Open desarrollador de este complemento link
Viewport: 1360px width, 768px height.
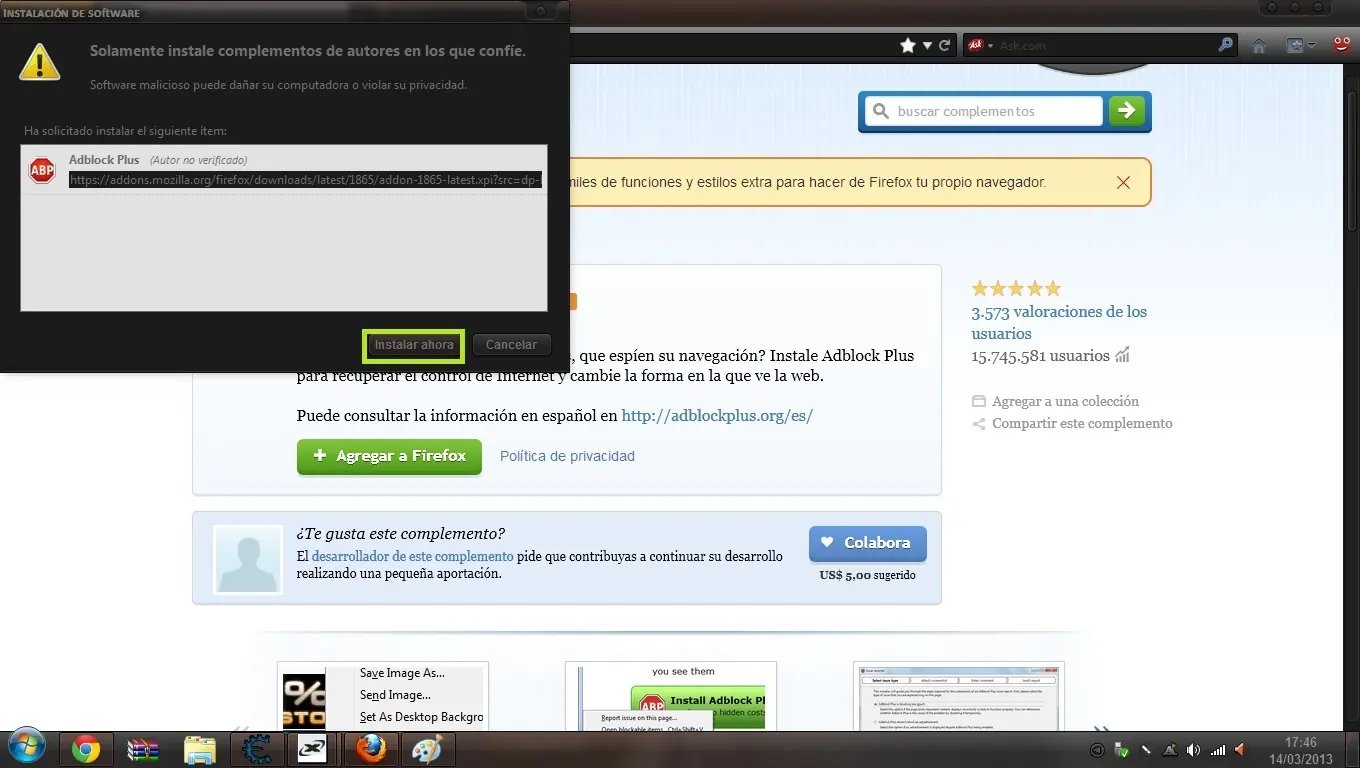pyautogui.click(x=412, y=556)
